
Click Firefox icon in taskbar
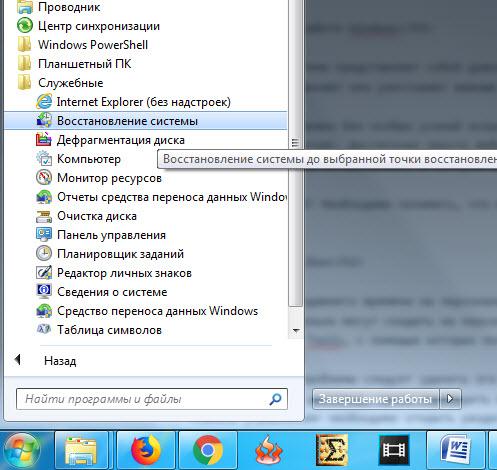coord(146,450)
